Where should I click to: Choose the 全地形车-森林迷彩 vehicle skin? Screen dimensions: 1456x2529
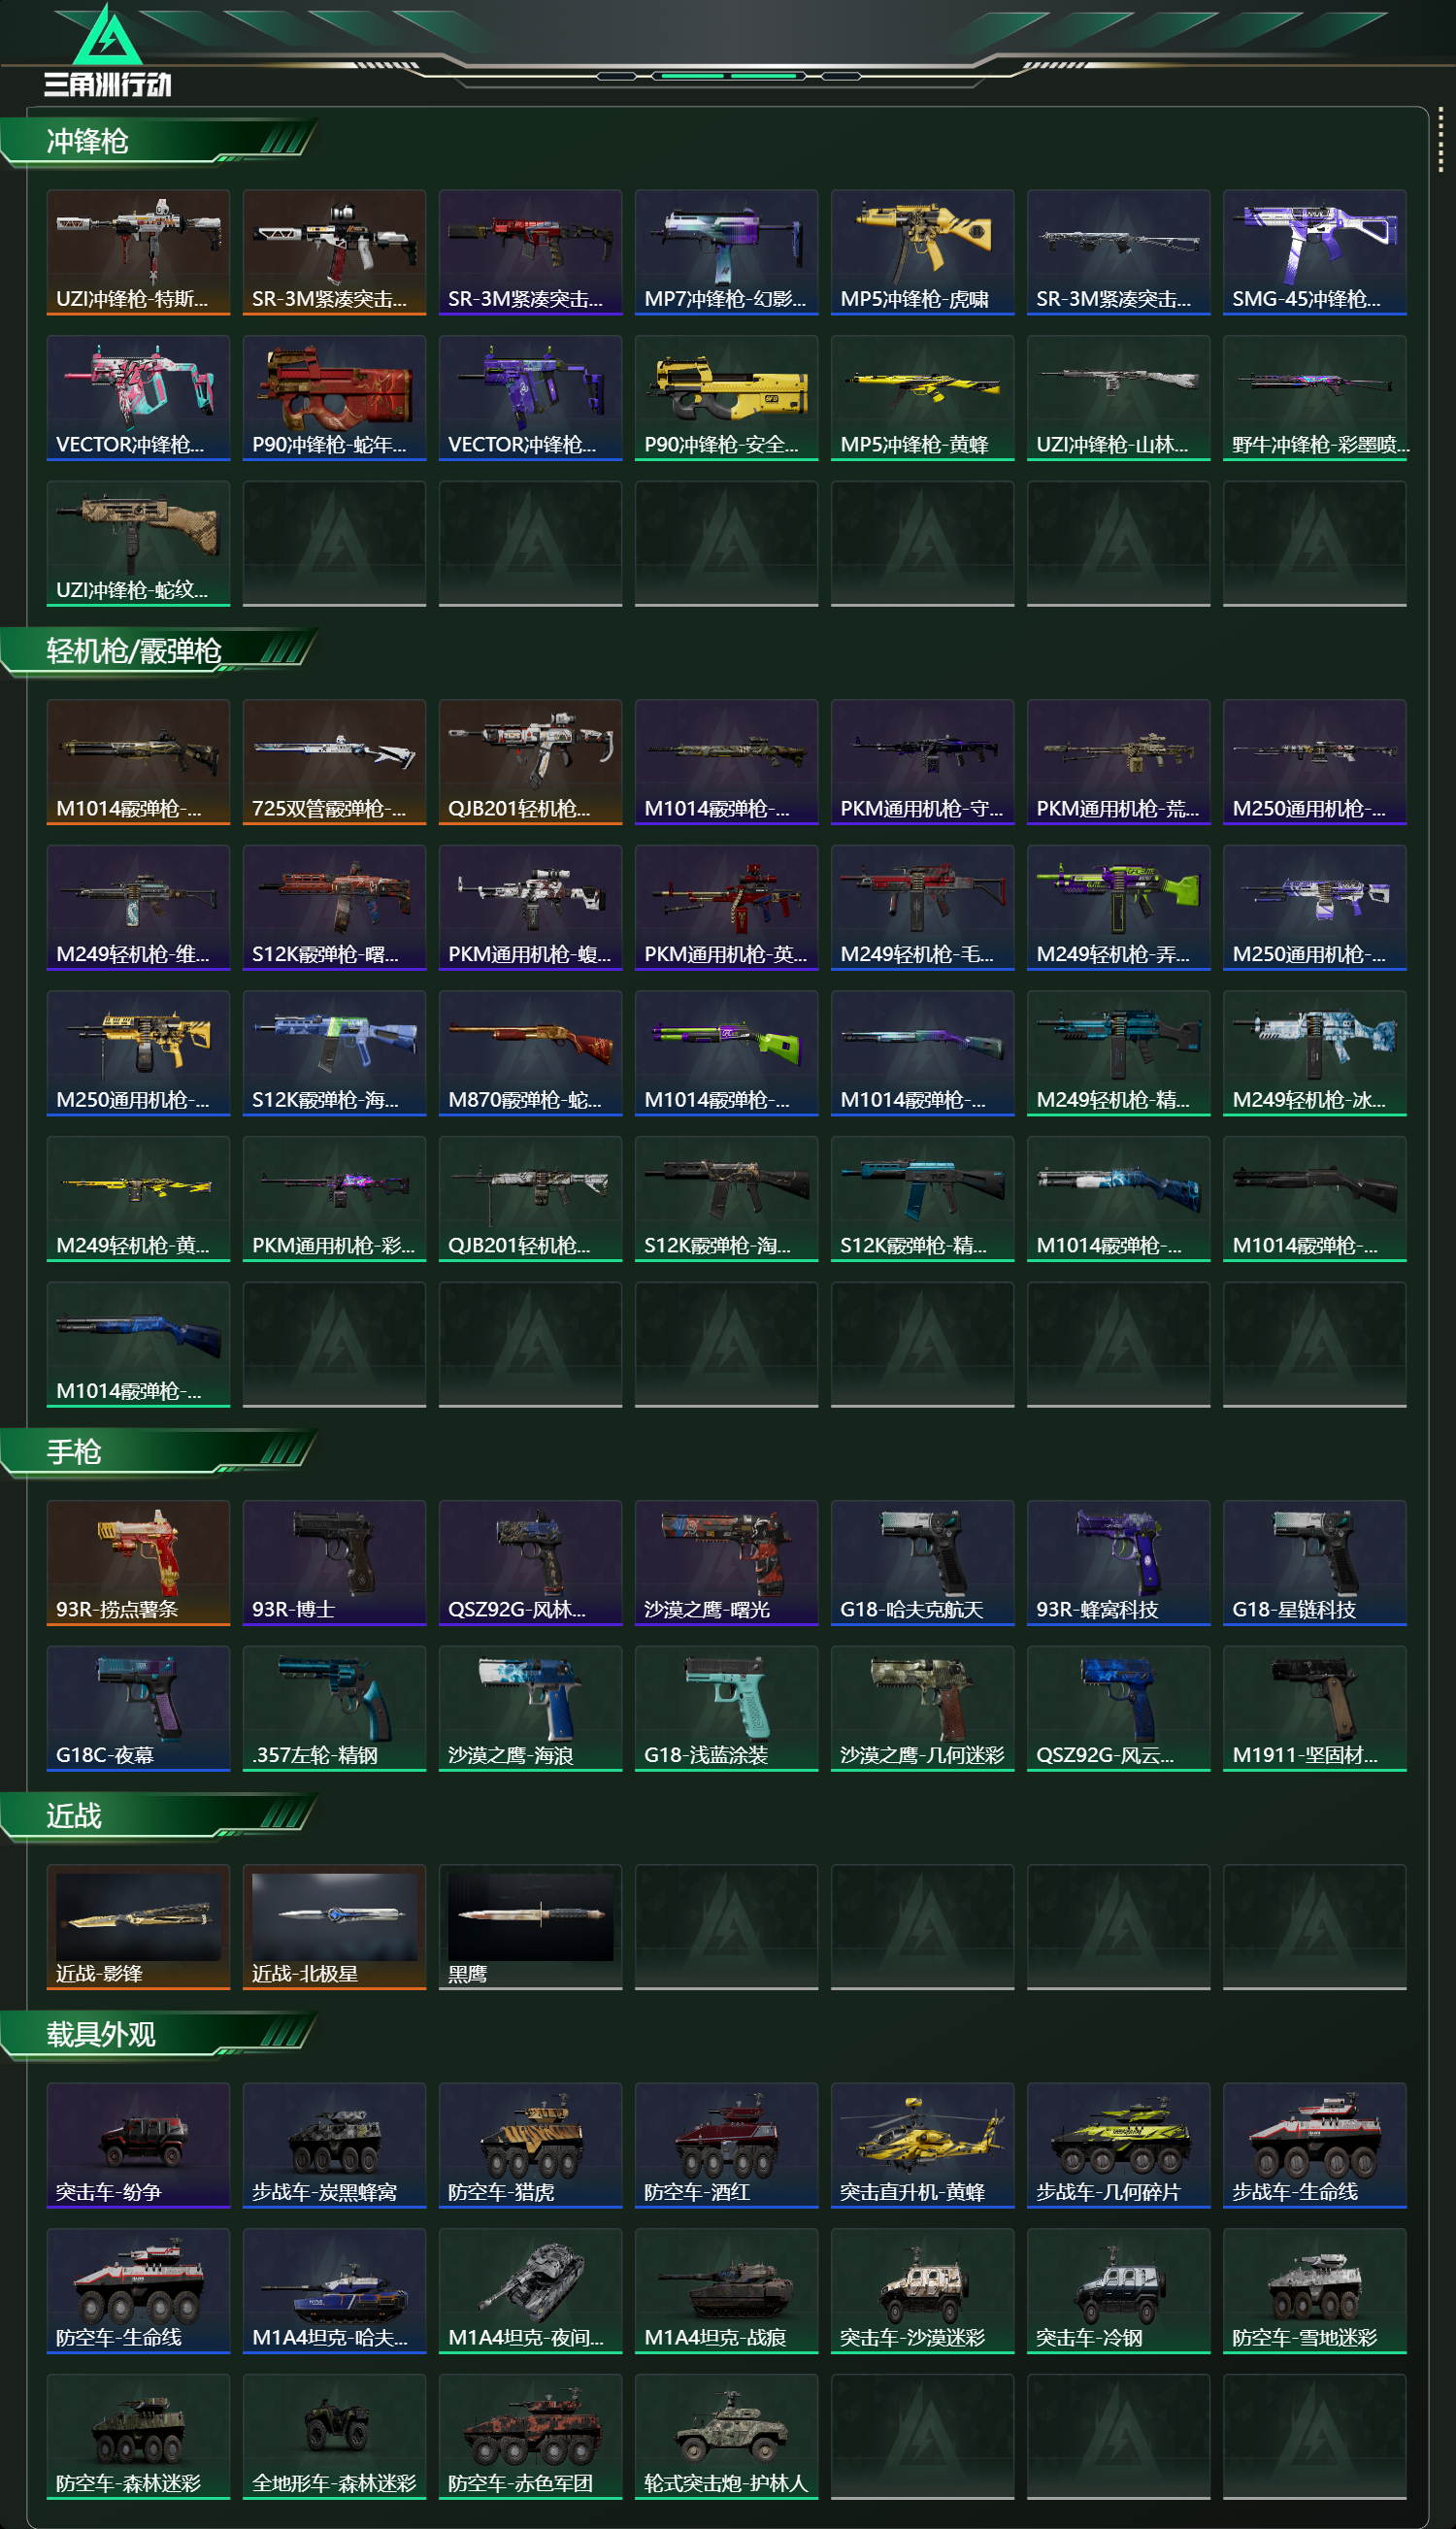coord(334,2436)
